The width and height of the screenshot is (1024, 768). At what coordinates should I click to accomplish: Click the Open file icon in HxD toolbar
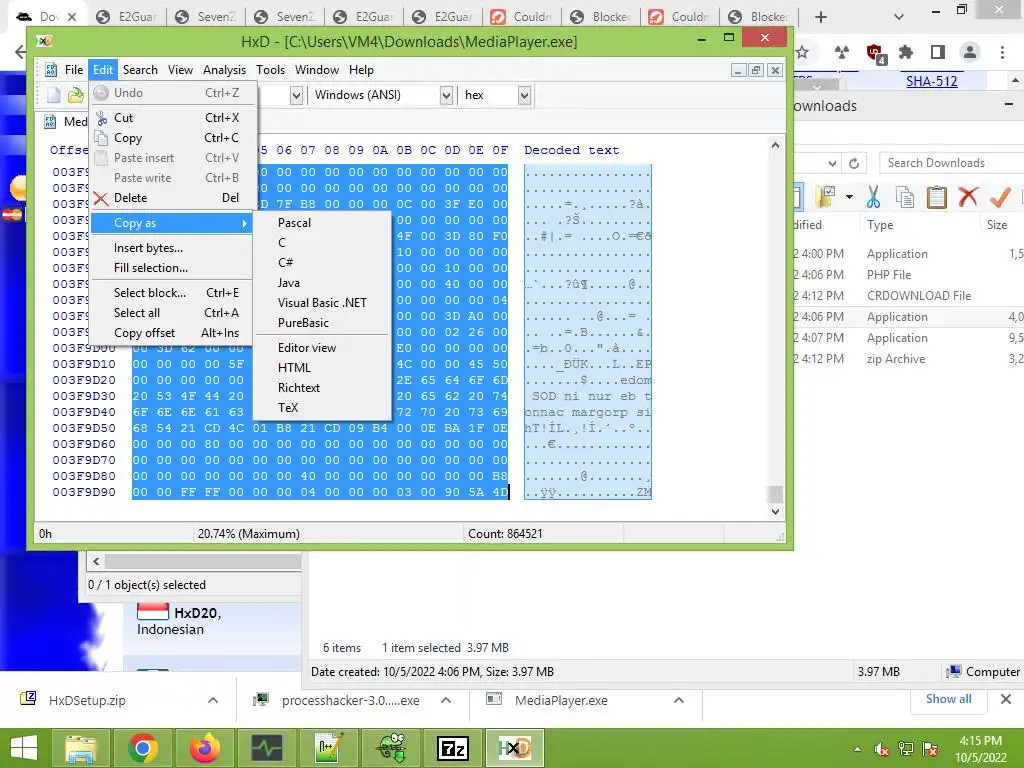pyautogui.click(x=76, y=95)
